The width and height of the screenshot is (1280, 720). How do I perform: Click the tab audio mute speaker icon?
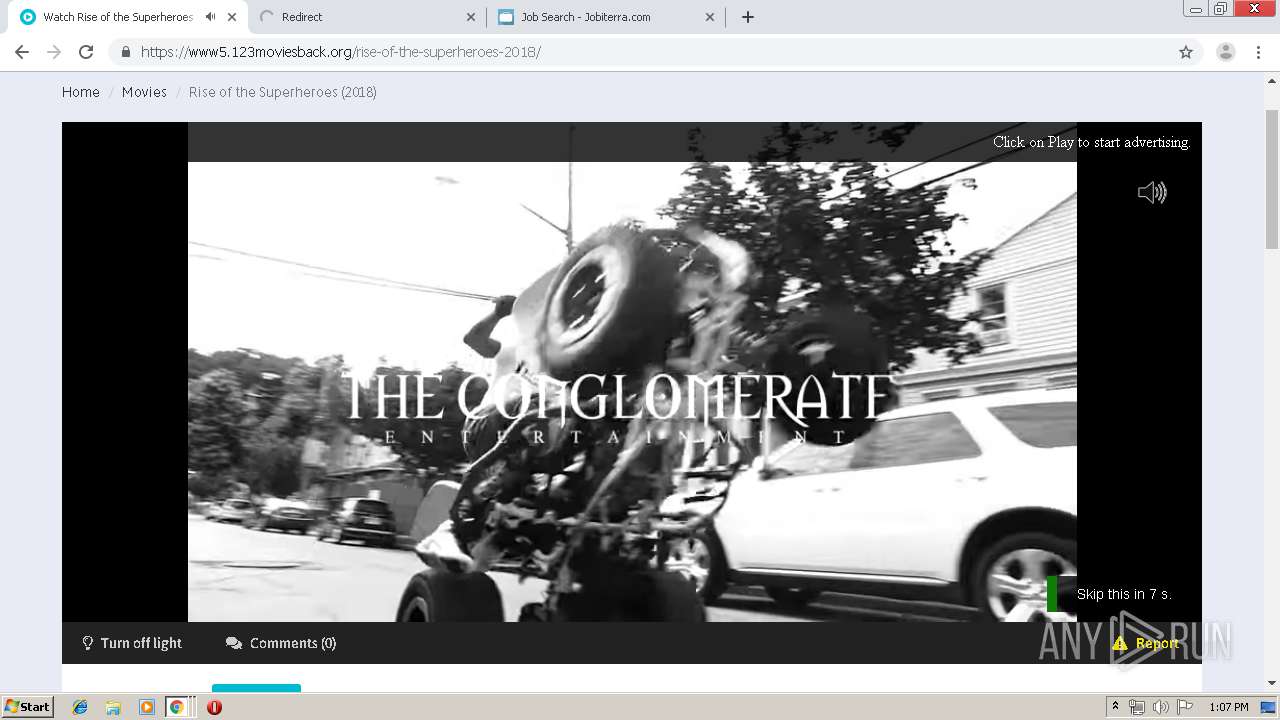210,17
